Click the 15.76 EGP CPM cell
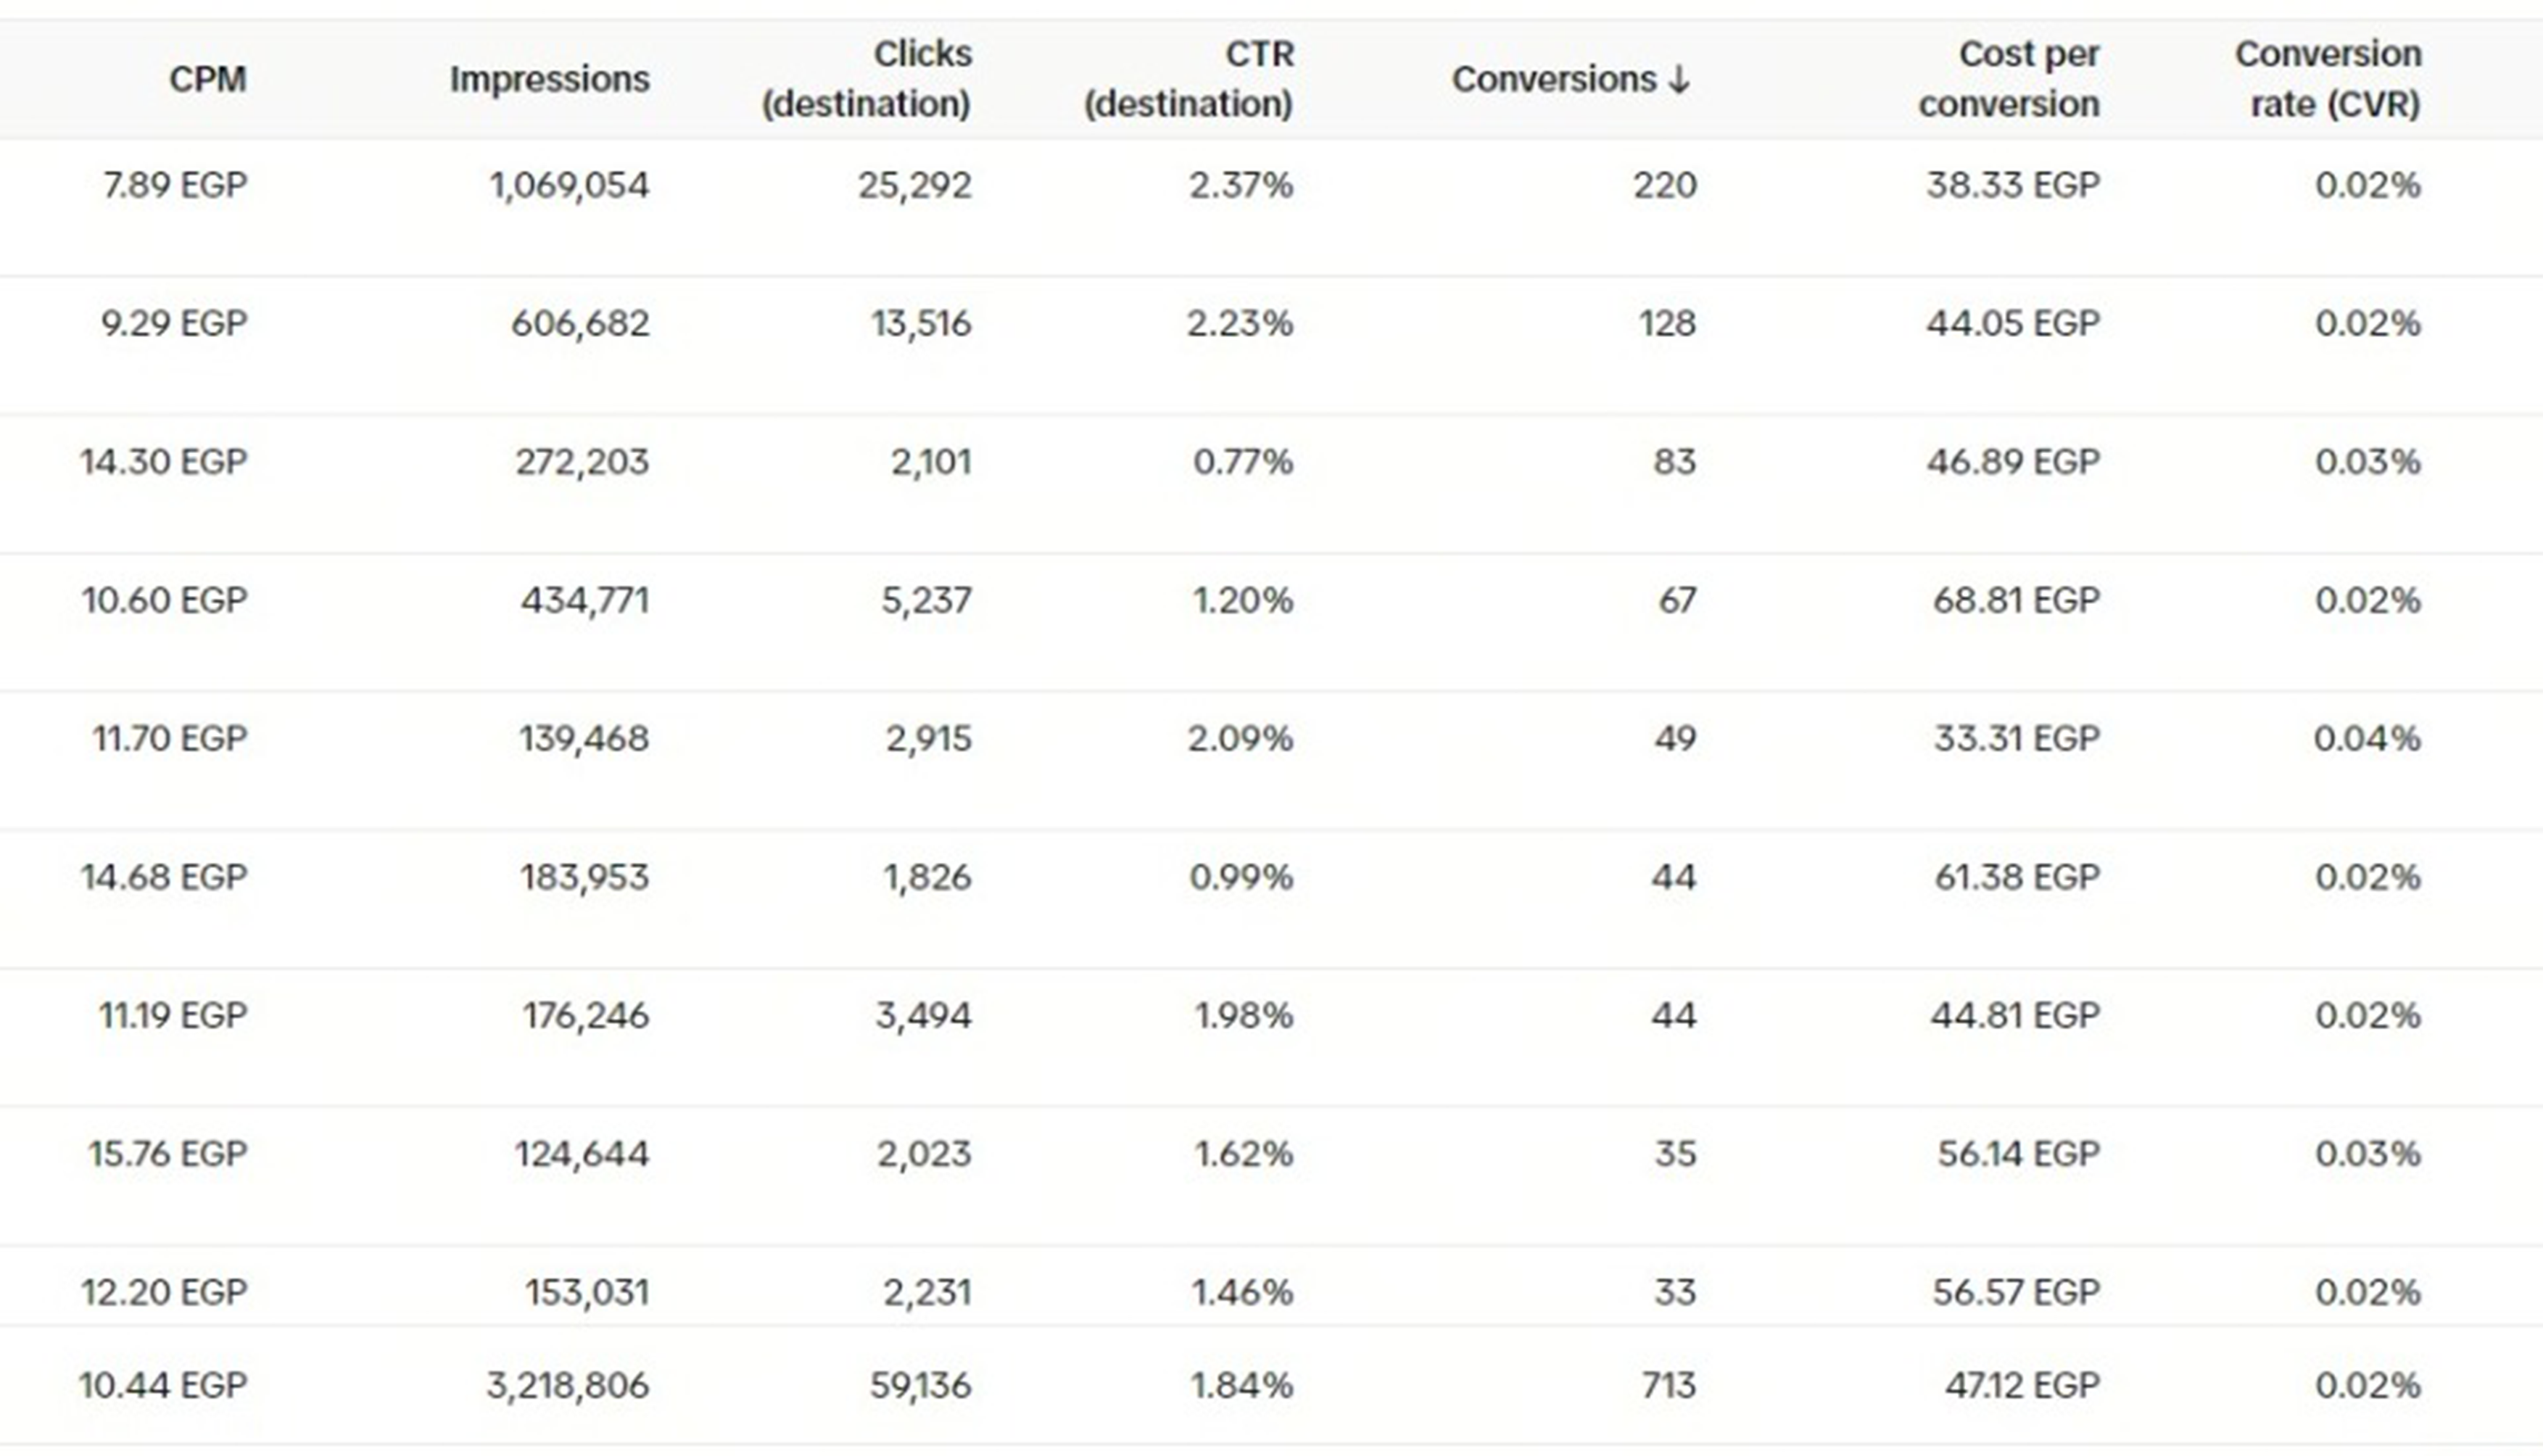Viewport: 2543px width, 1456px height. [x=167, y=1154]
